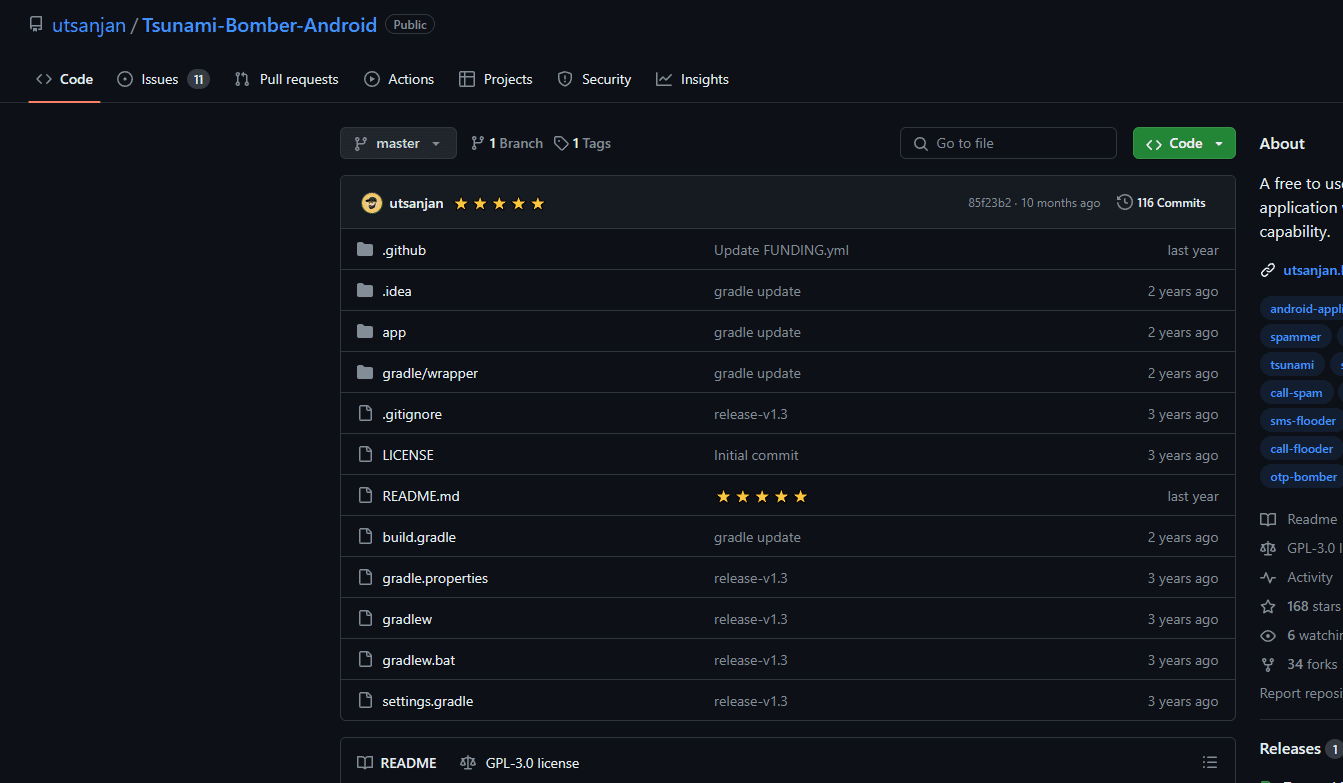The height and width of the screenshot is (783, 1343).
Task: Open the README.md file
Action: tap(421, 496)
